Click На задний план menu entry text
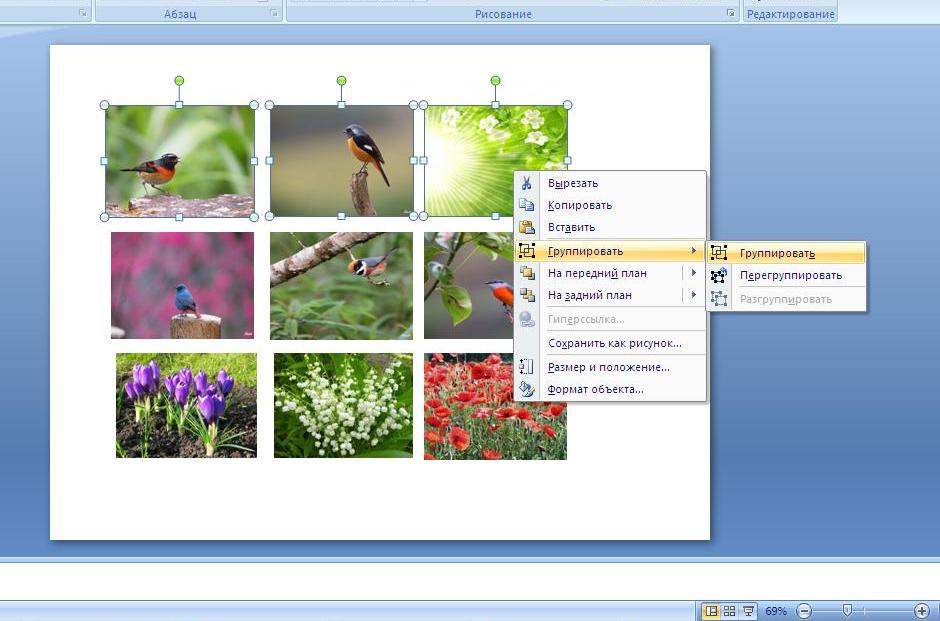The image size is (940, 621). pos(590,295)
